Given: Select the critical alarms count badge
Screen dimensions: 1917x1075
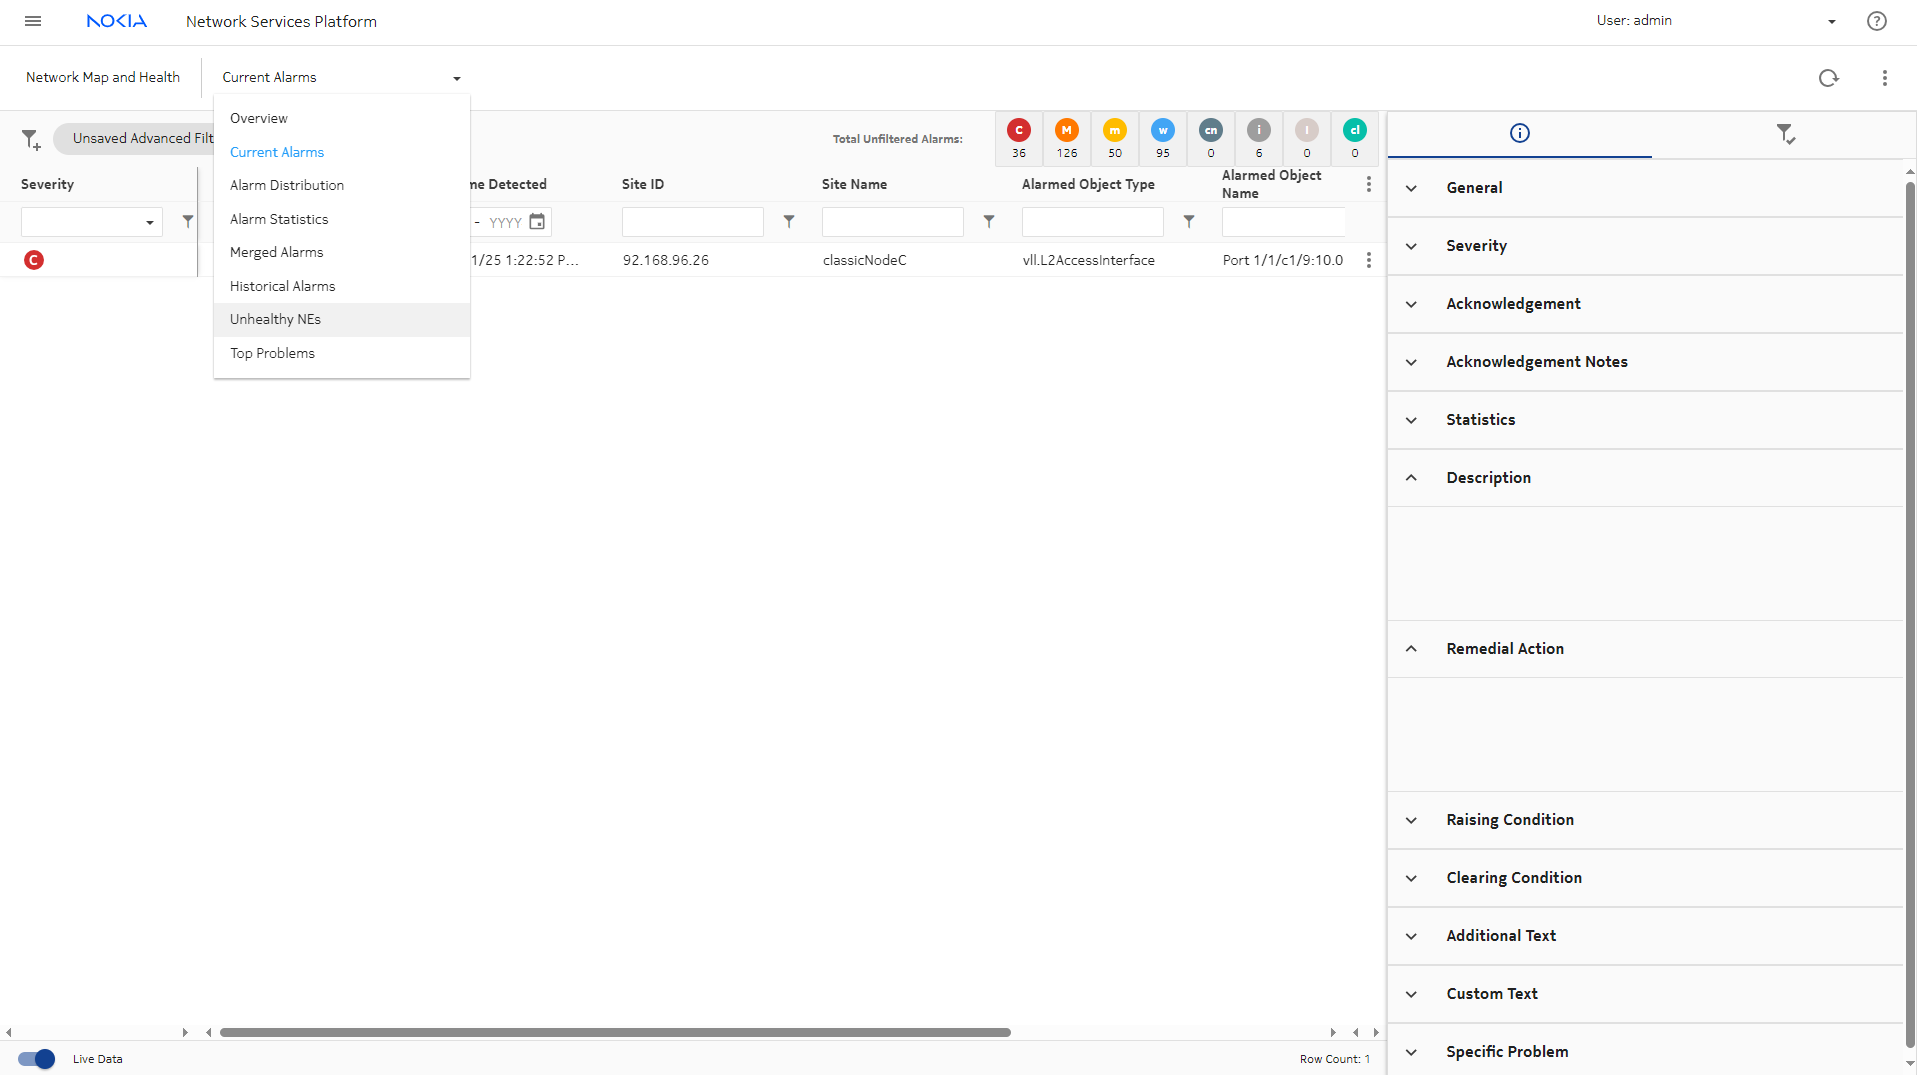Looking at the screenshot, I should [1018, 137].
